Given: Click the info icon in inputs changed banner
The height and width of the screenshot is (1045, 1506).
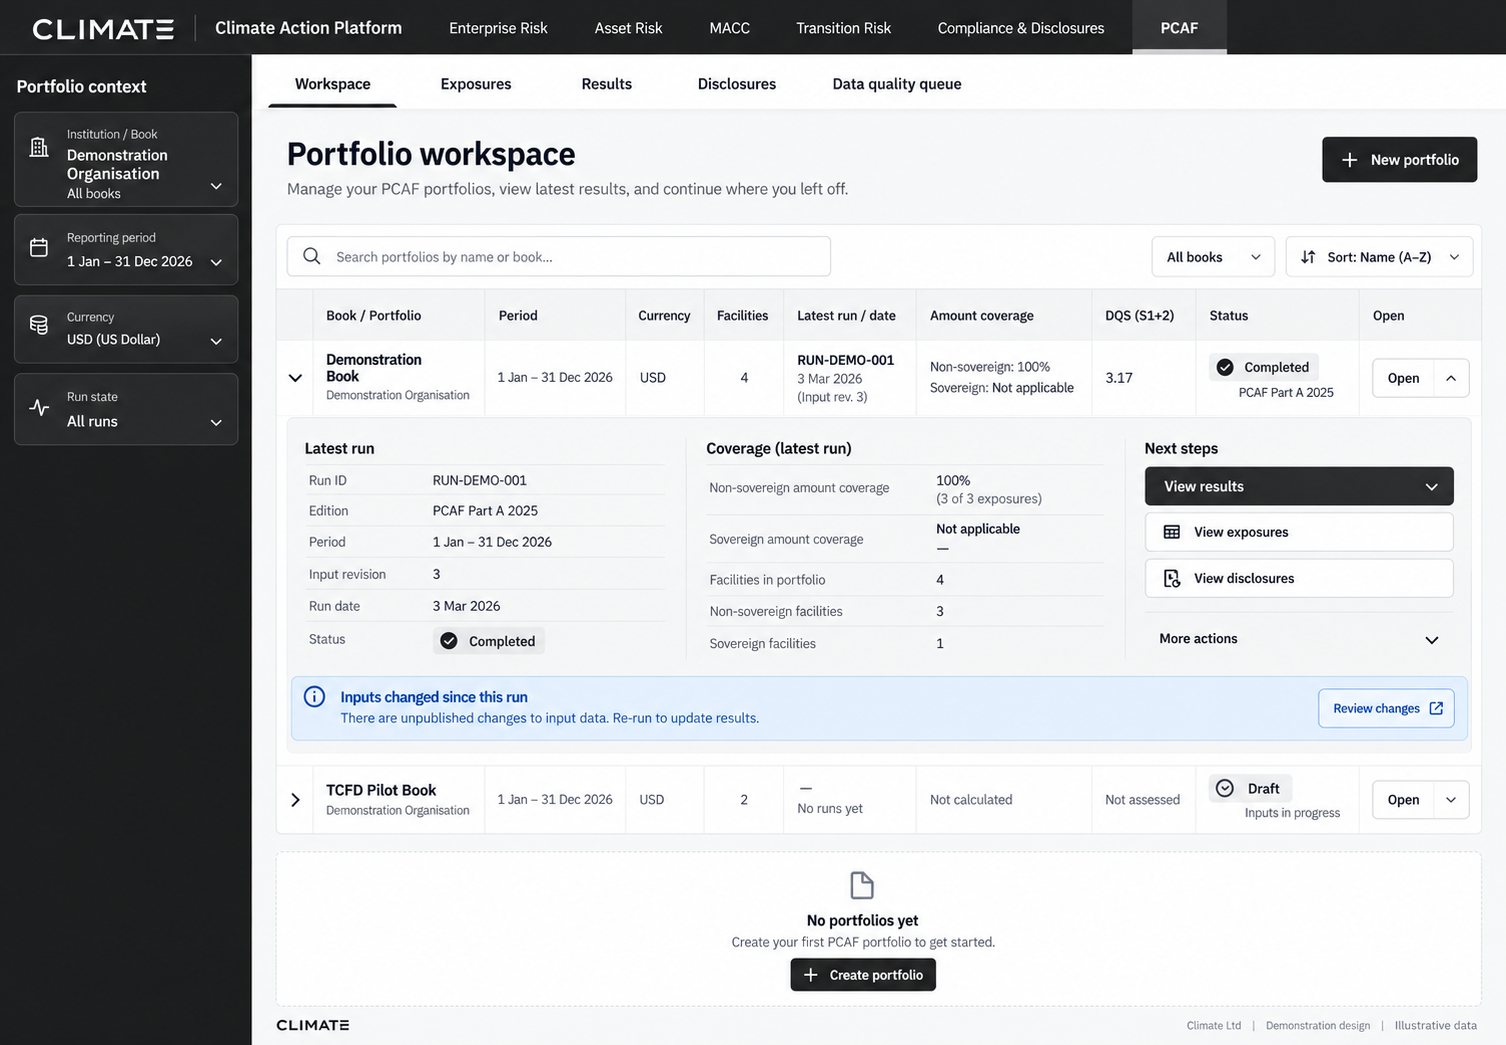Looking at the screenshot, I should 314,697.
